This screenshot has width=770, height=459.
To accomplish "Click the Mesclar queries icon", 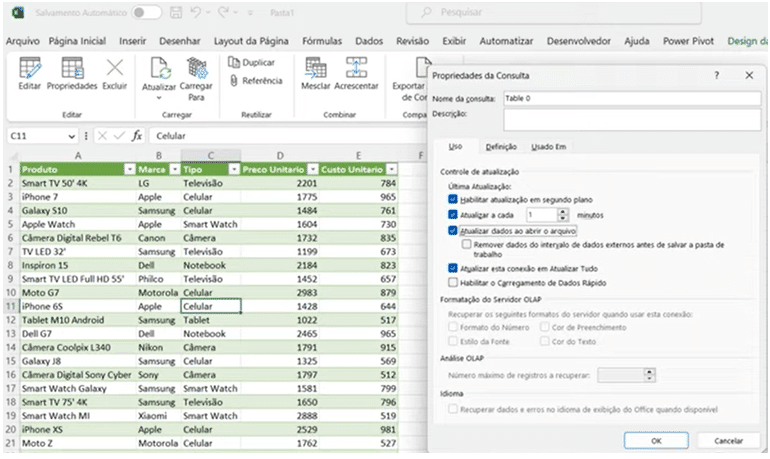I will pyautogui.click(x=316, y=68).
